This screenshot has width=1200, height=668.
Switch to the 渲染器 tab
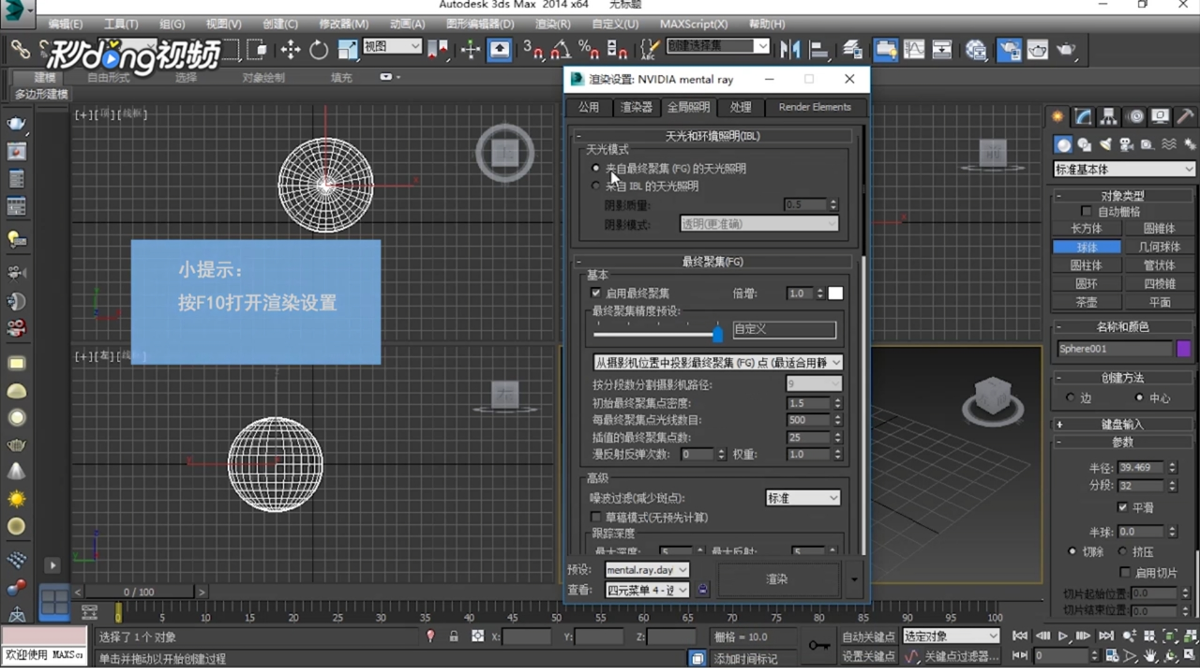(x=636, y=107)
